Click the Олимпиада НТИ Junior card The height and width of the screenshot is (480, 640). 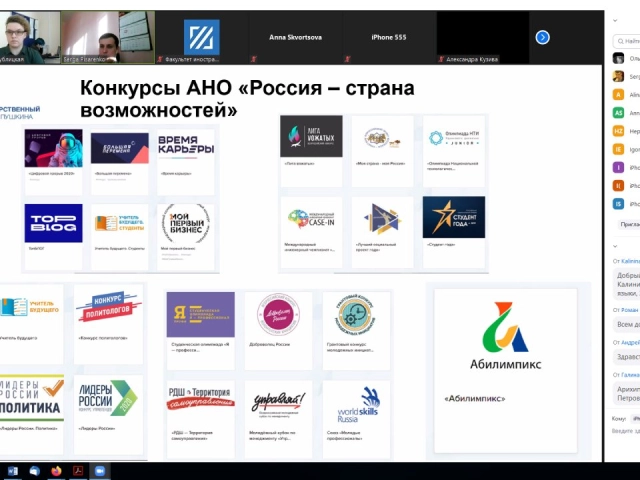point(454,151)
